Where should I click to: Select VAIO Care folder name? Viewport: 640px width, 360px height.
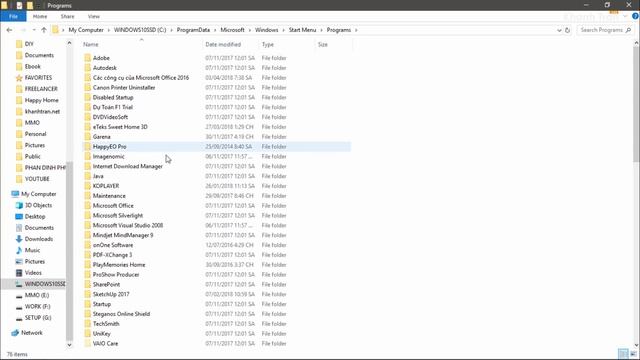pyautogui.click(x=105, y=343)
